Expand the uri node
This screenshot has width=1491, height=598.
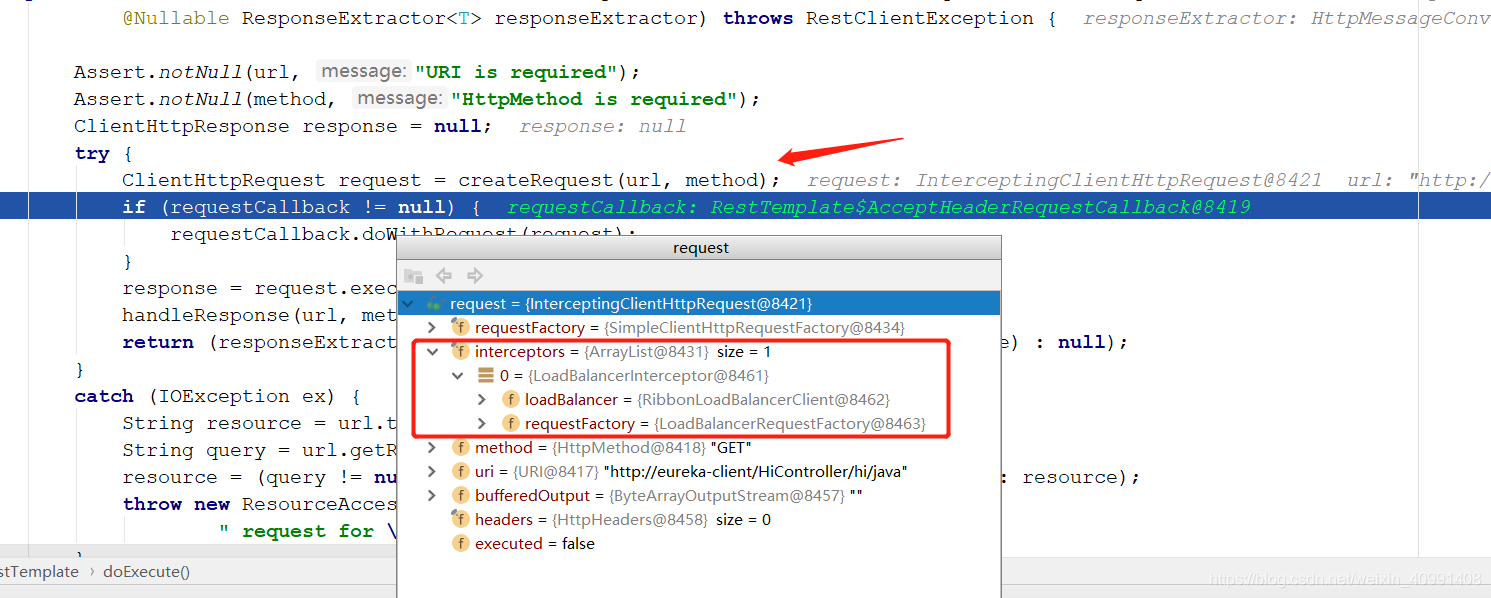pyautogui.click(x=432, y=471)
